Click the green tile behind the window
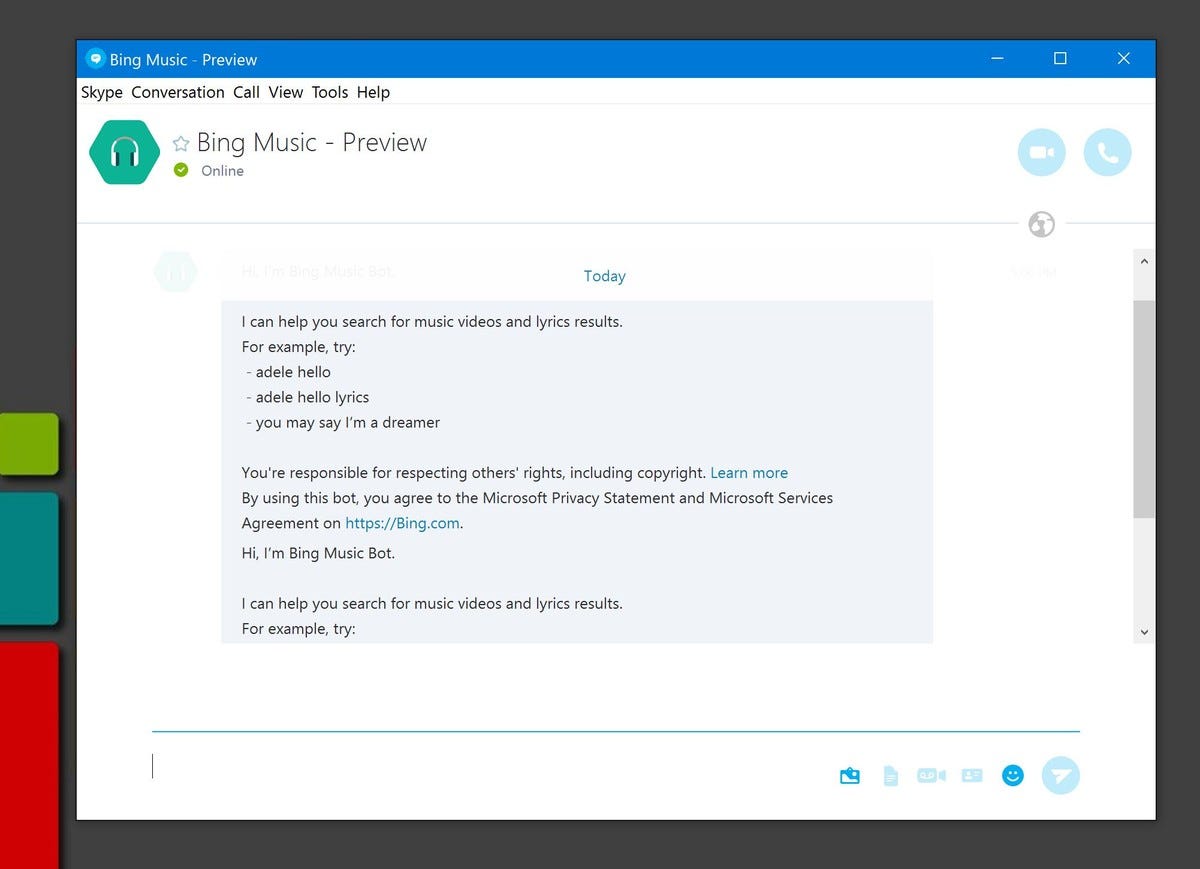Image resolution: width=1200 pixels, height=869 pixels. pyautogui.click(x=29, y=443)
